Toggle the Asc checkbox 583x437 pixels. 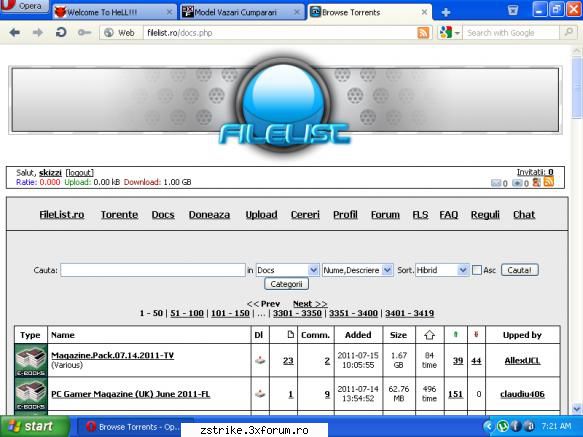click(477, 270)
